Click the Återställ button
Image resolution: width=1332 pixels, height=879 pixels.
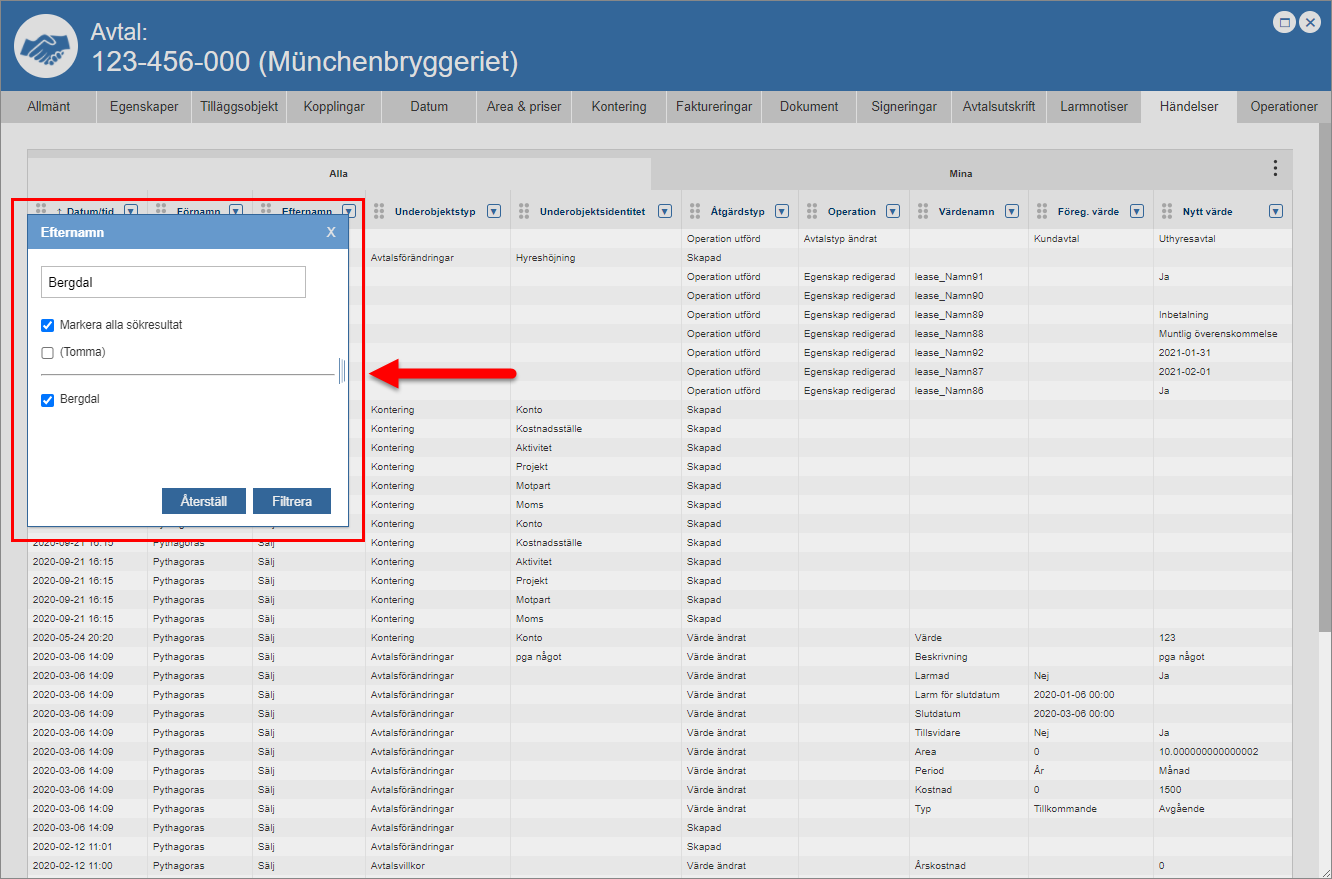pyautogui.click(x=203, y=501)
